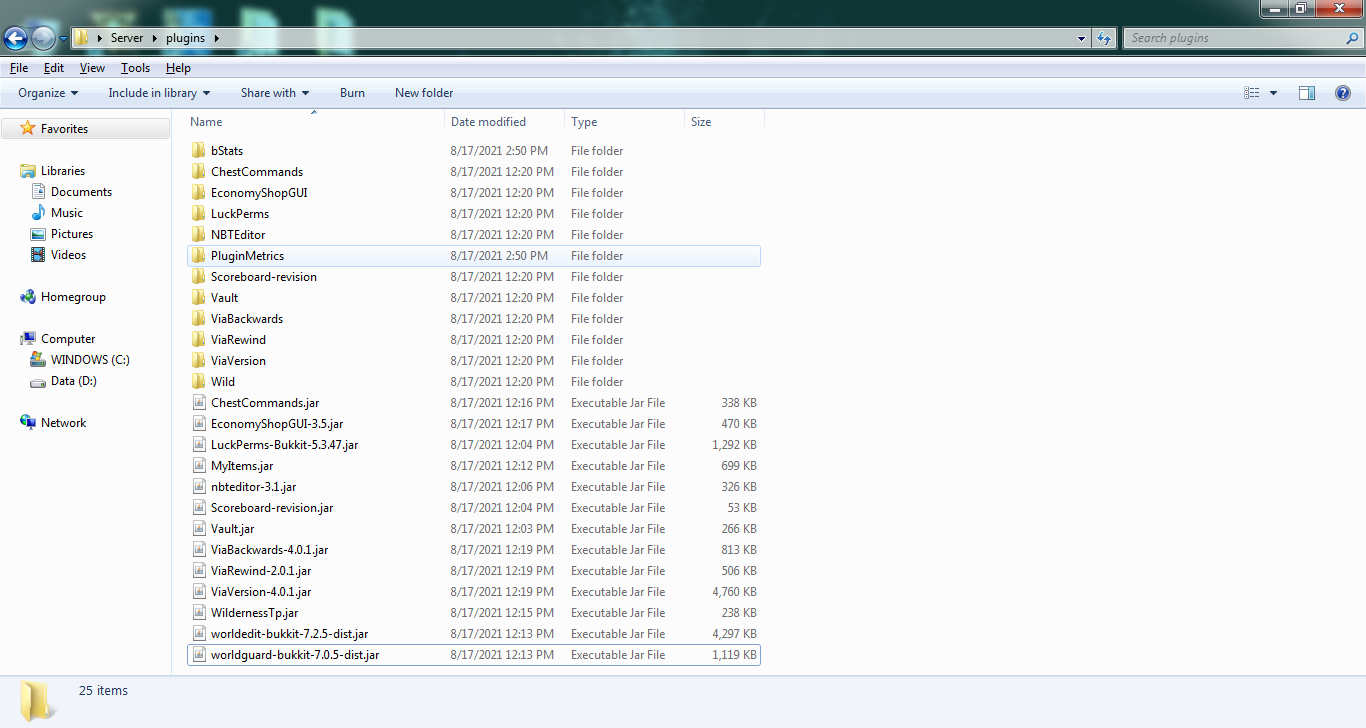Screen dimensions: 1366x728
Task: Click the Vault folder icon
Action: click(199, 298)
